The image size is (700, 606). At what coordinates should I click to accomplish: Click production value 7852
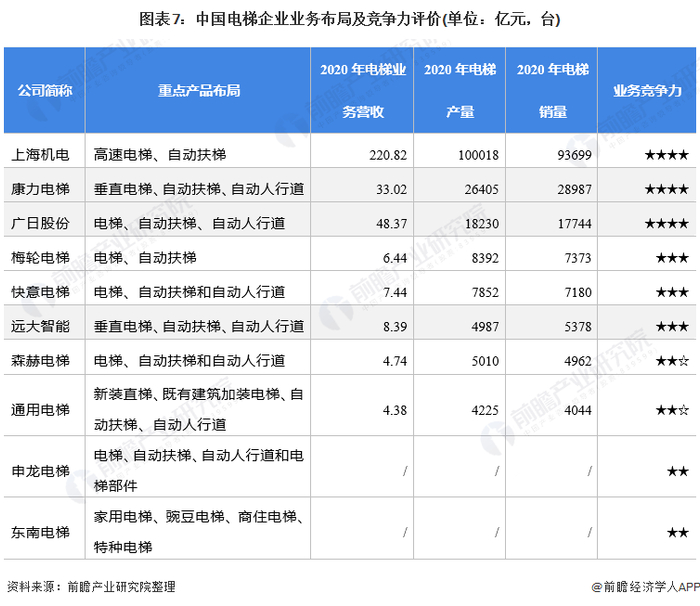coord(485,292)
